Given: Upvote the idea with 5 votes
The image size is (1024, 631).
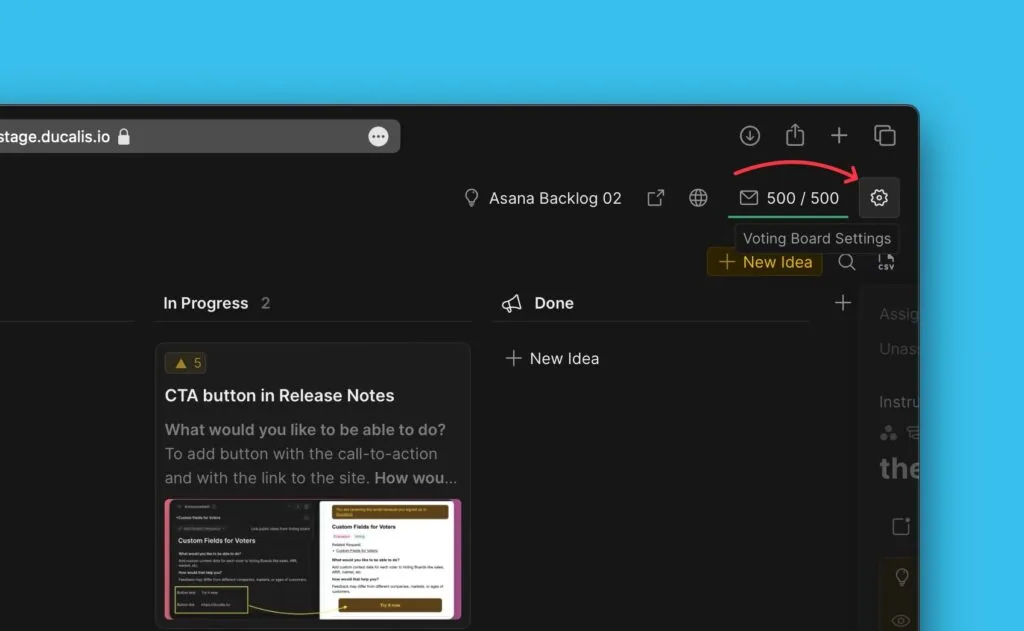Looking at the screenshot, I should [x=186, y=363].
